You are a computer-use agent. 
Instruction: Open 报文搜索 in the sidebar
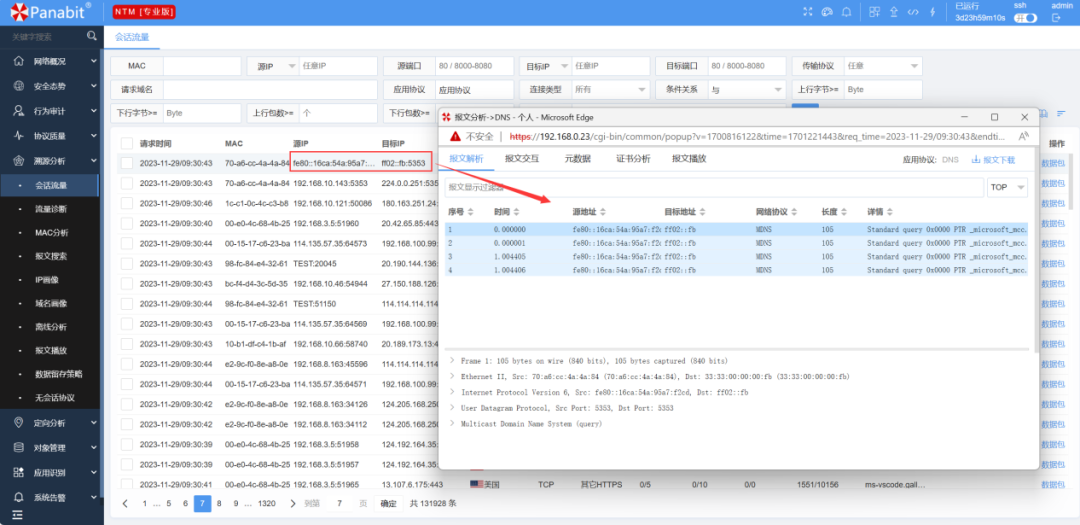point(51,256)
